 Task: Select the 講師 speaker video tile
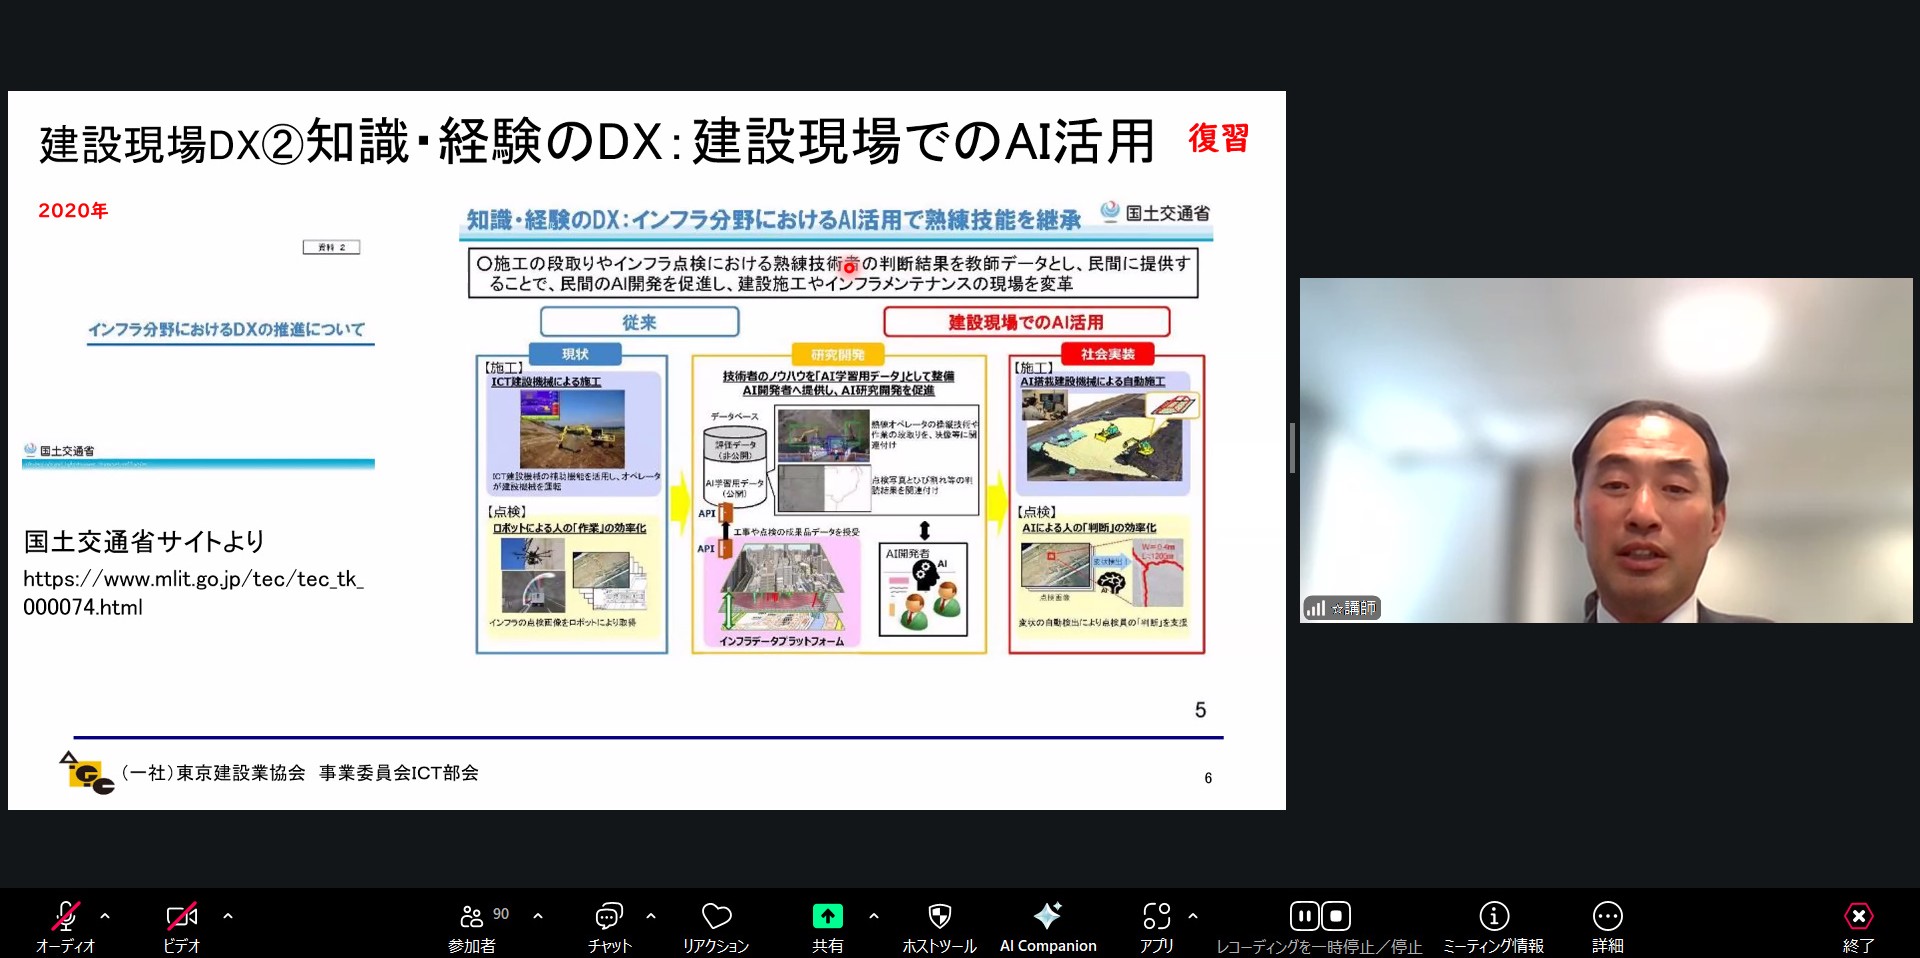[1605, 450]
